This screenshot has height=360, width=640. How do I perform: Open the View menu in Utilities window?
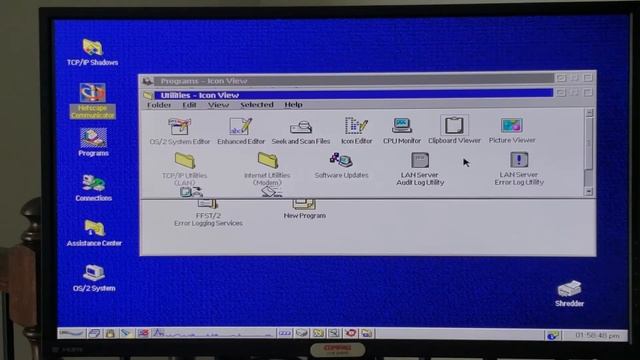coord(218,105)
